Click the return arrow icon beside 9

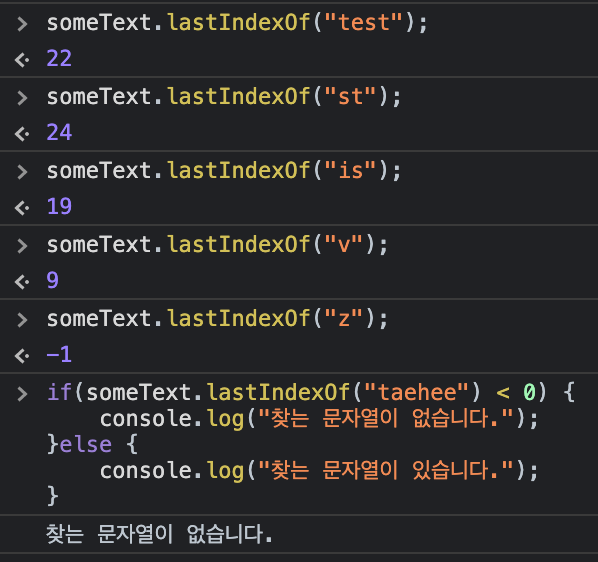(x=22, y=282)
